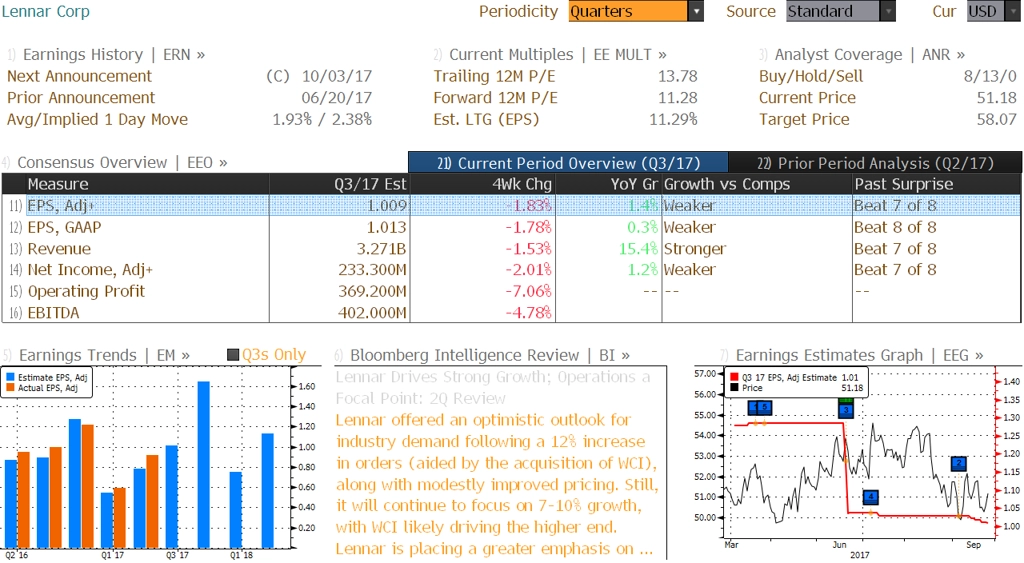1024x563 pixels.
Task: Click Buy/Hold/Sell value 8/13/0
Action: 990,76
